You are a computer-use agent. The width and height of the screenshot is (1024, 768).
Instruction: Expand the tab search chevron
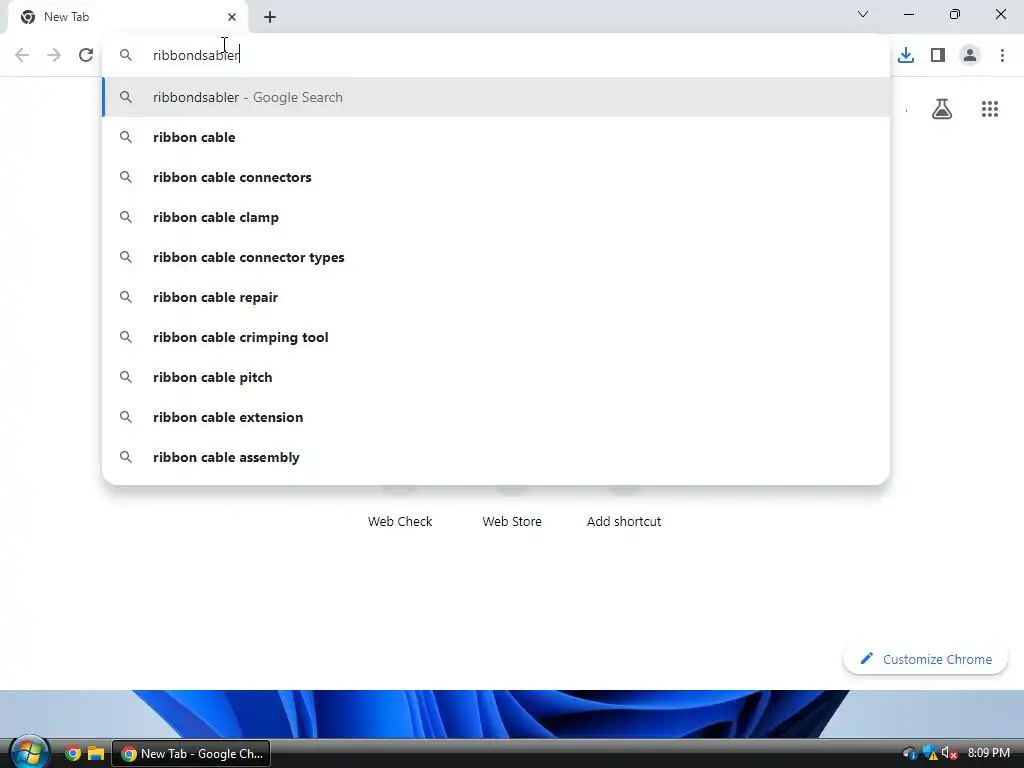[x=863, y=14]
